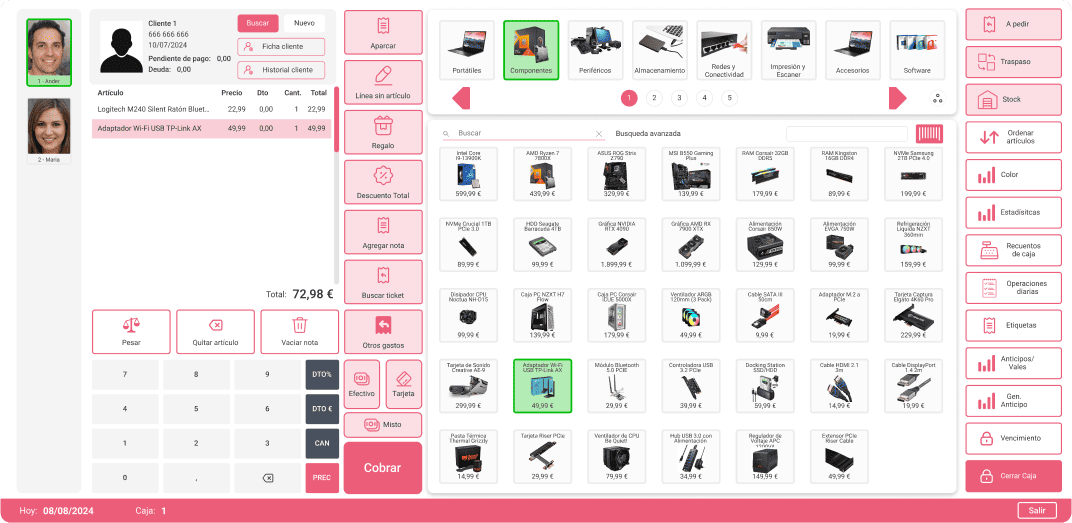Open Vencimiento lock button
The width and height of the screenshot is (1072, 523).
coord(1013,438)
